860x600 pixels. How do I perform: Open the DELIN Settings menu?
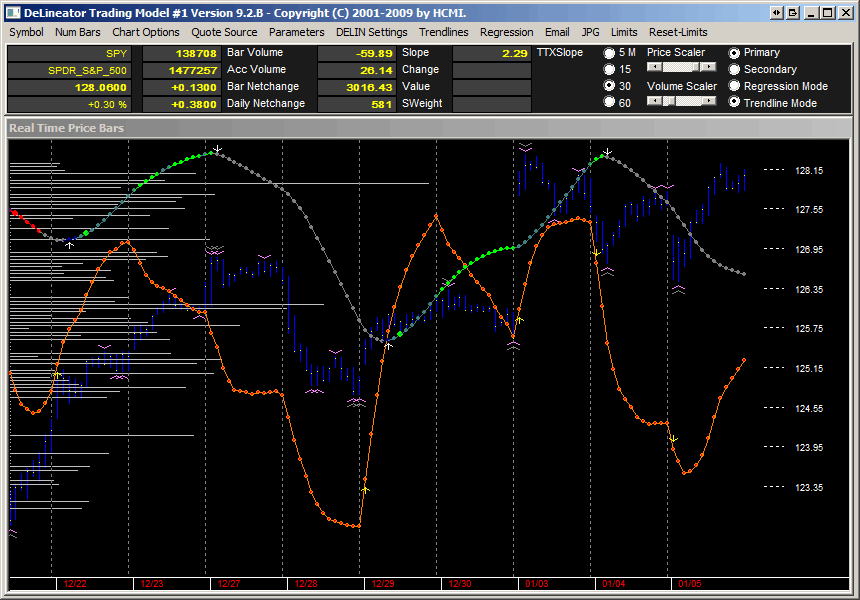372,32
